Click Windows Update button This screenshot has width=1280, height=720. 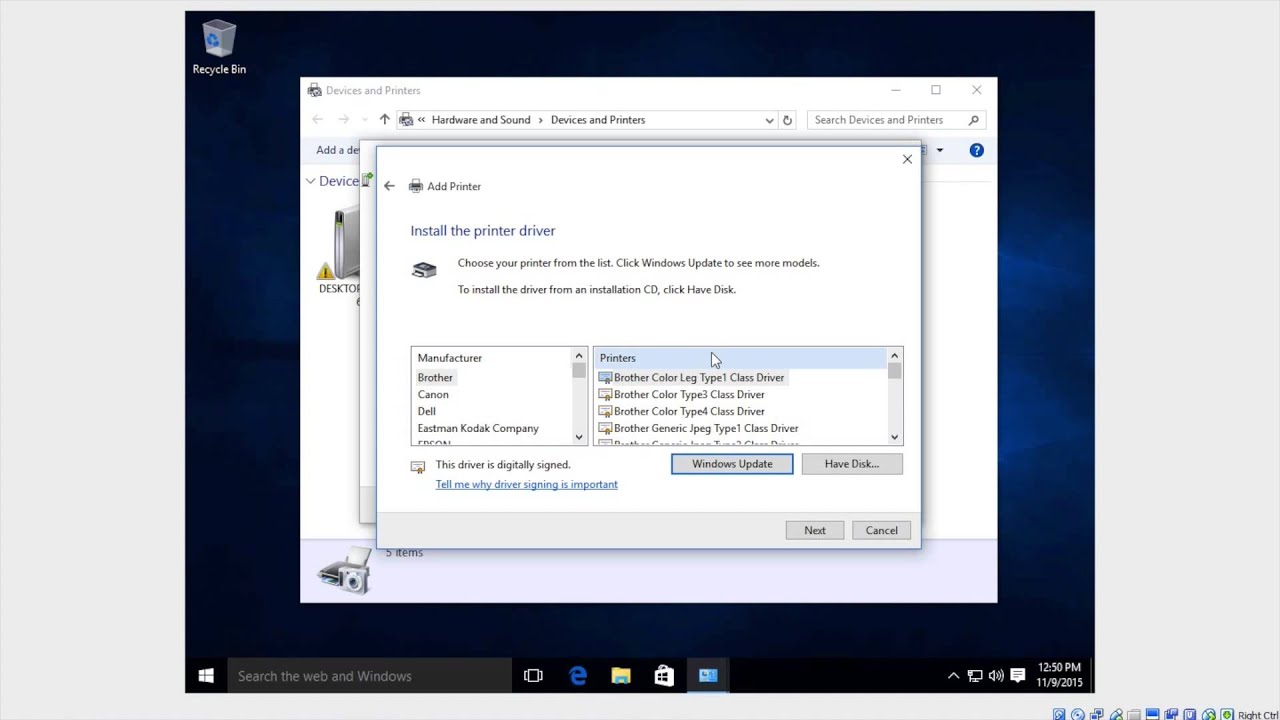click(x=732, y=464)
